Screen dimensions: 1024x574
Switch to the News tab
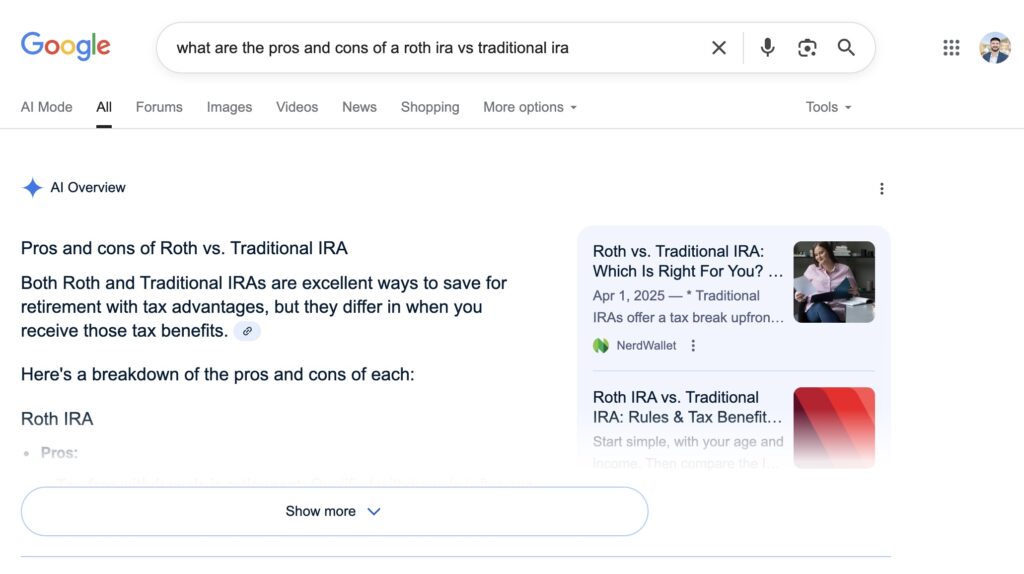pyautogui.click(x=359, y=107)
